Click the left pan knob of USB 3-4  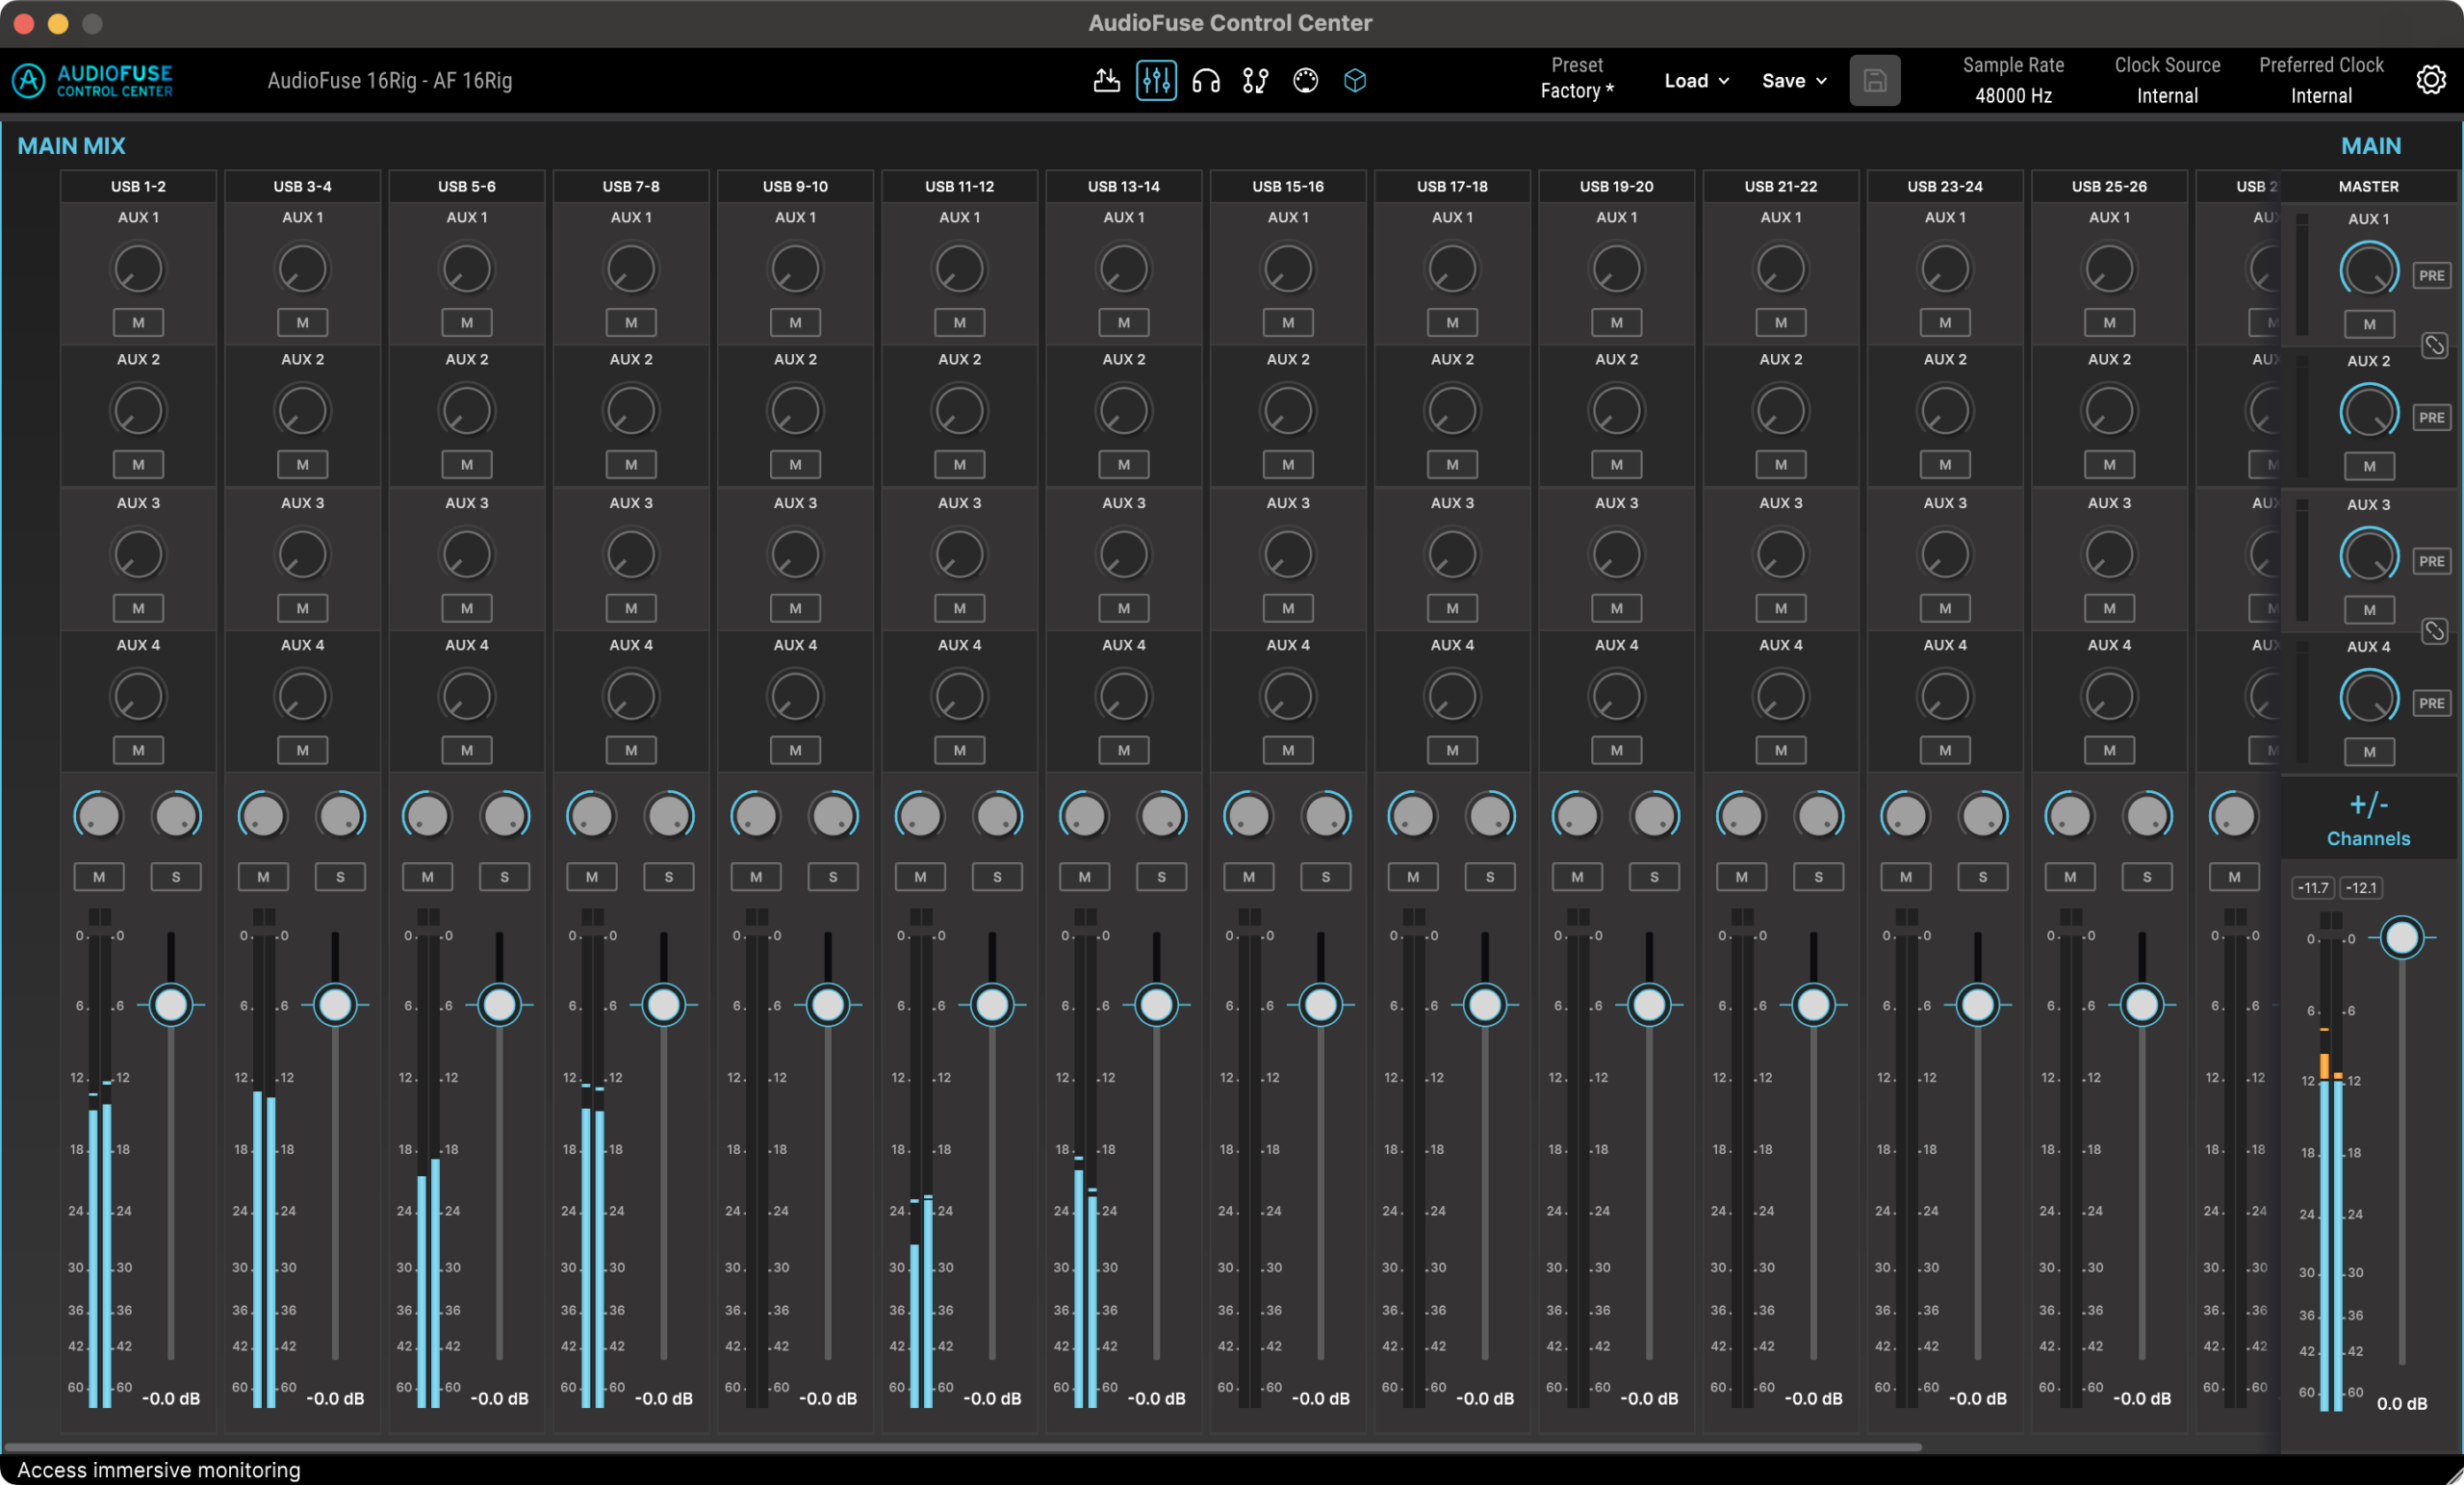[x=263, y=816]
